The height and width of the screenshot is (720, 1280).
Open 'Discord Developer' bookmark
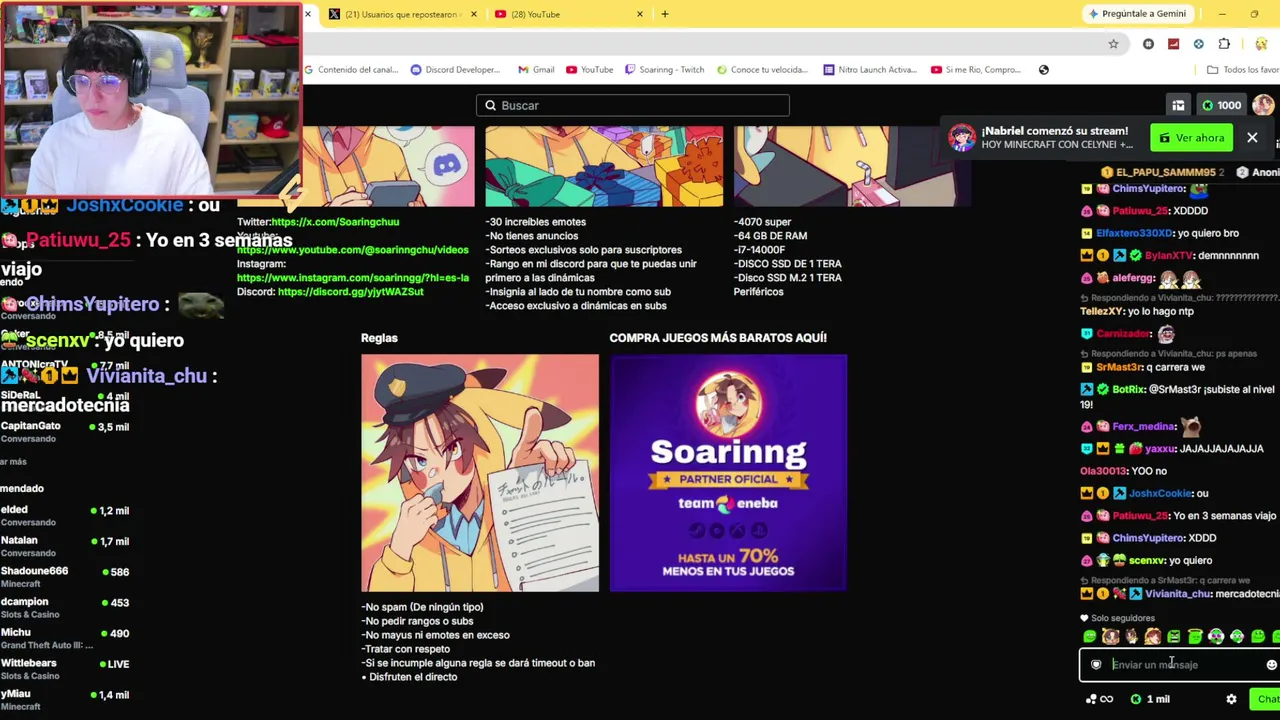pos(455,70)
